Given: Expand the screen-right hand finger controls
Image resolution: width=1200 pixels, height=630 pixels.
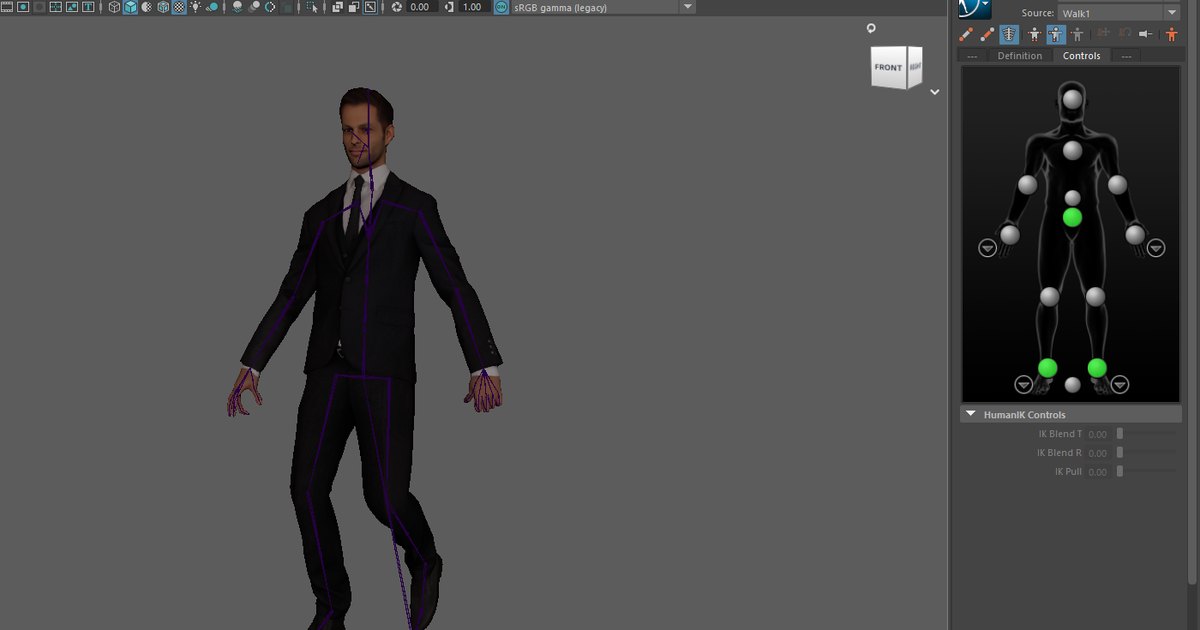Looking at the screenshot, I should click(x=1156, y=248).
